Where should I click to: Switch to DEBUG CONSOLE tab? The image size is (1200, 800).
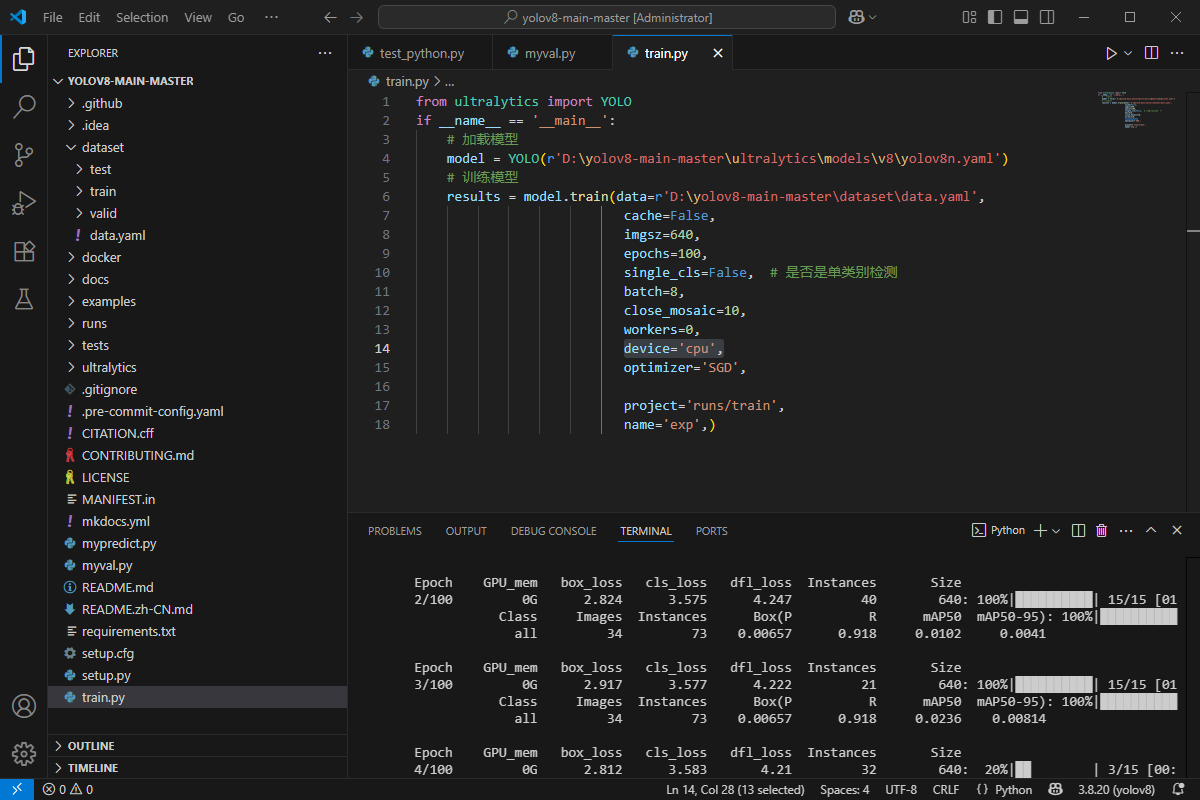pyautogui.click(x=553, y=531)
